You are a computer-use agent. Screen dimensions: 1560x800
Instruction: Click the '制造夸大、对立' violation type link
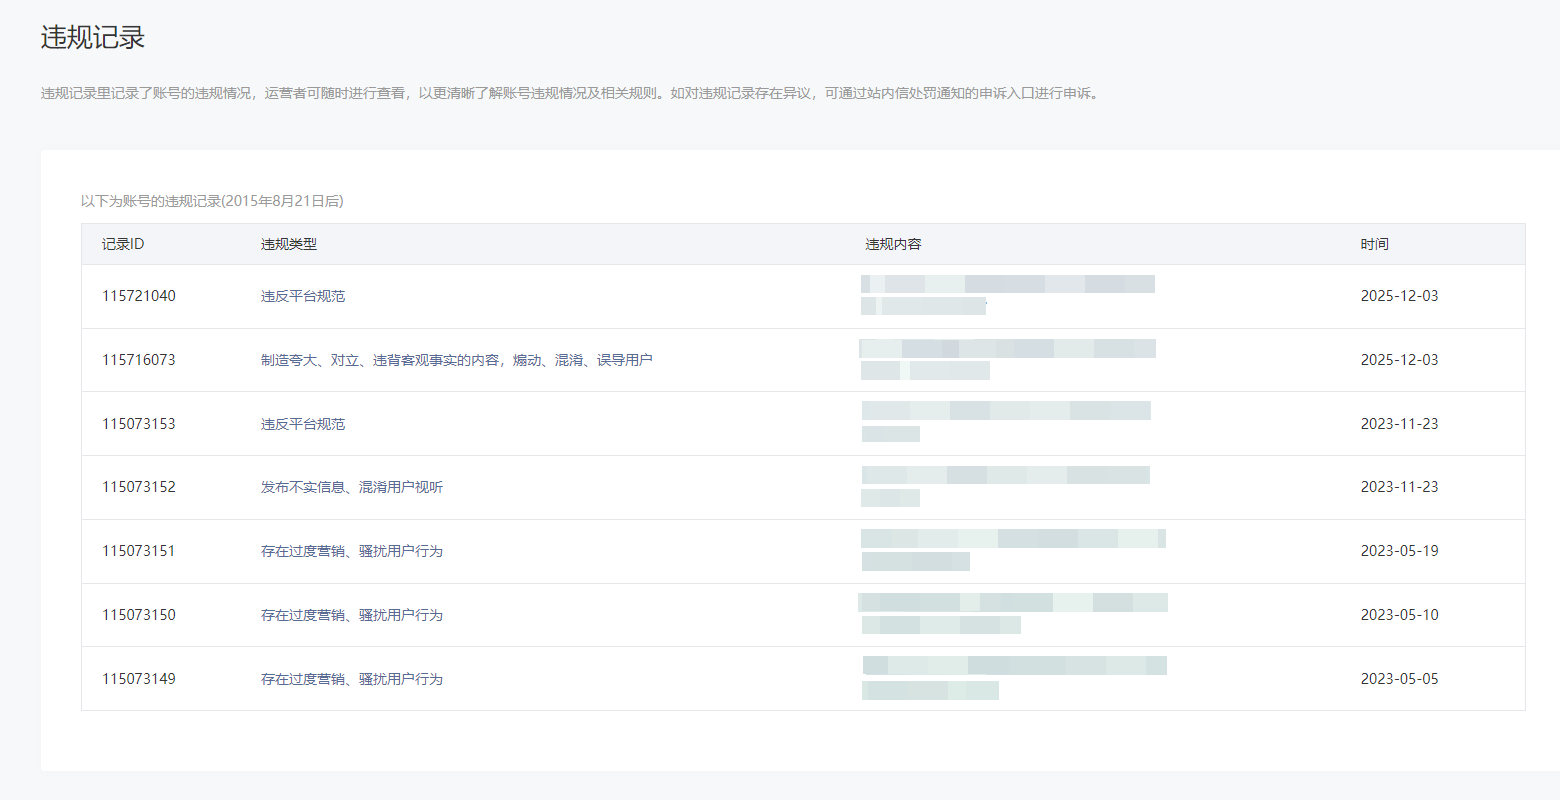456,360
